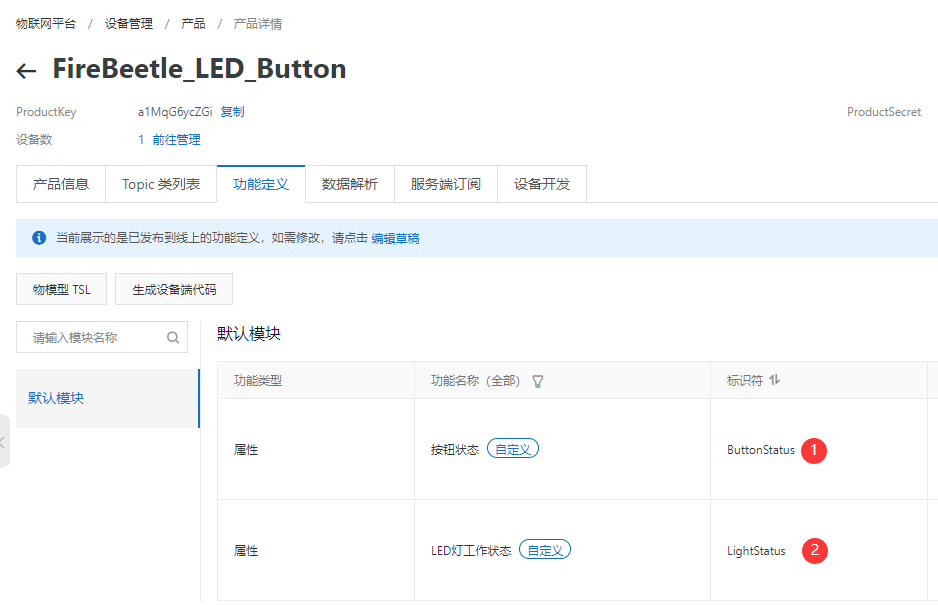Viewport: 938px width, 605px height.
Task: Navigate to 物联网平台 breadcrumb
Action: click(46, 24)
